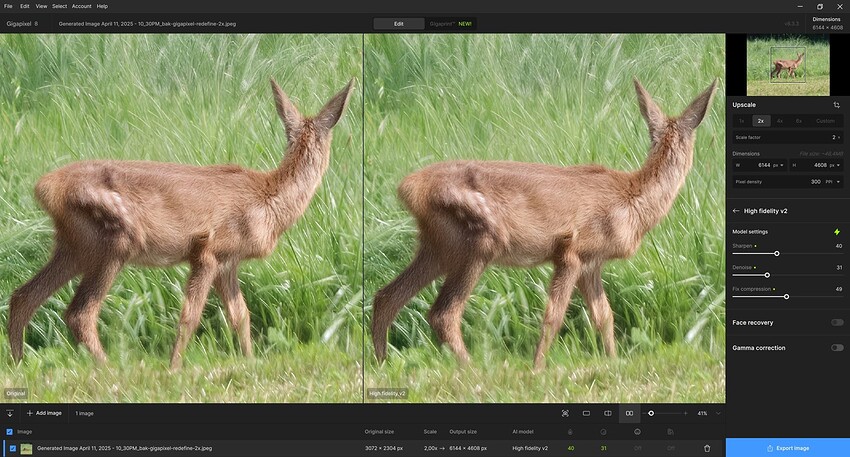Uncheck the Generated Image file checkbox

11,448
